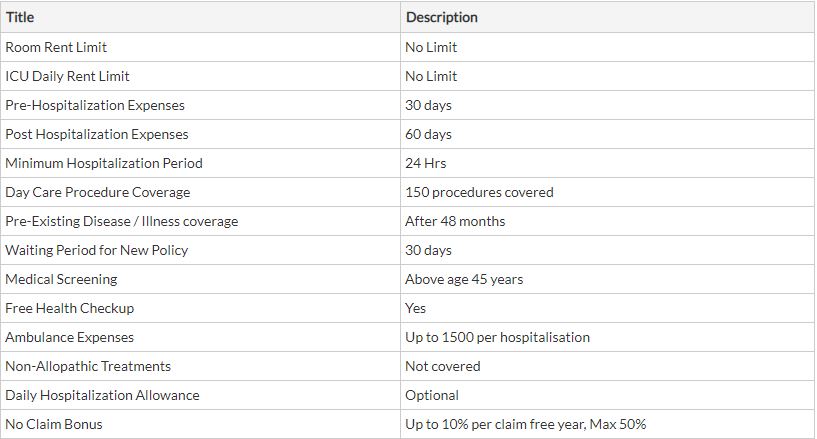Screen dimensions: 817x439
Task: Select Free Health Checkup title cell
Action: (x=201, y=308)
